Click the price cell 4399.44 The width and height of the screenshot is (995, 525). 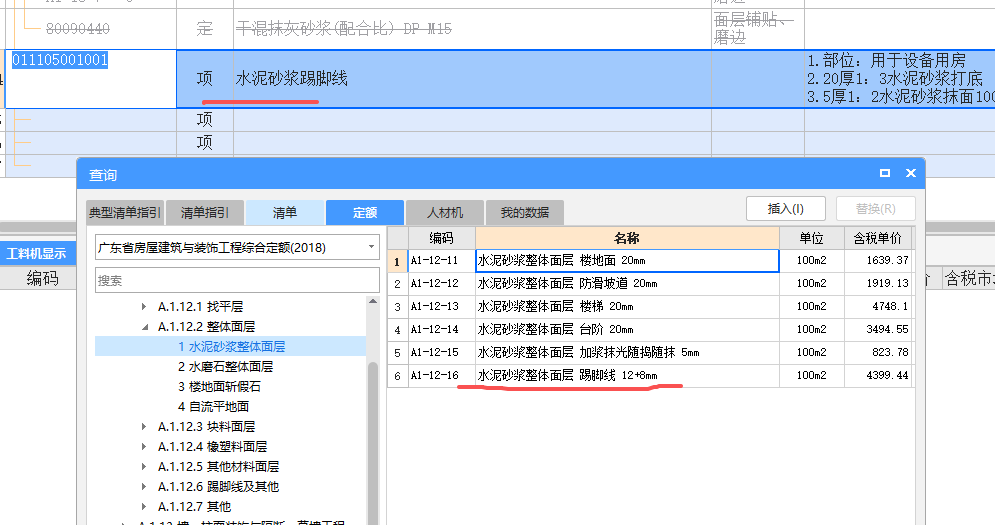point(878,375)
